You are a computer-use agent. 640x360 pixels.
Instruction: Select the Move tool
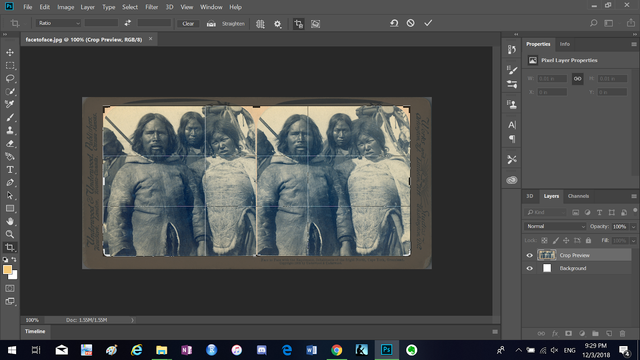tap(10, 52)
